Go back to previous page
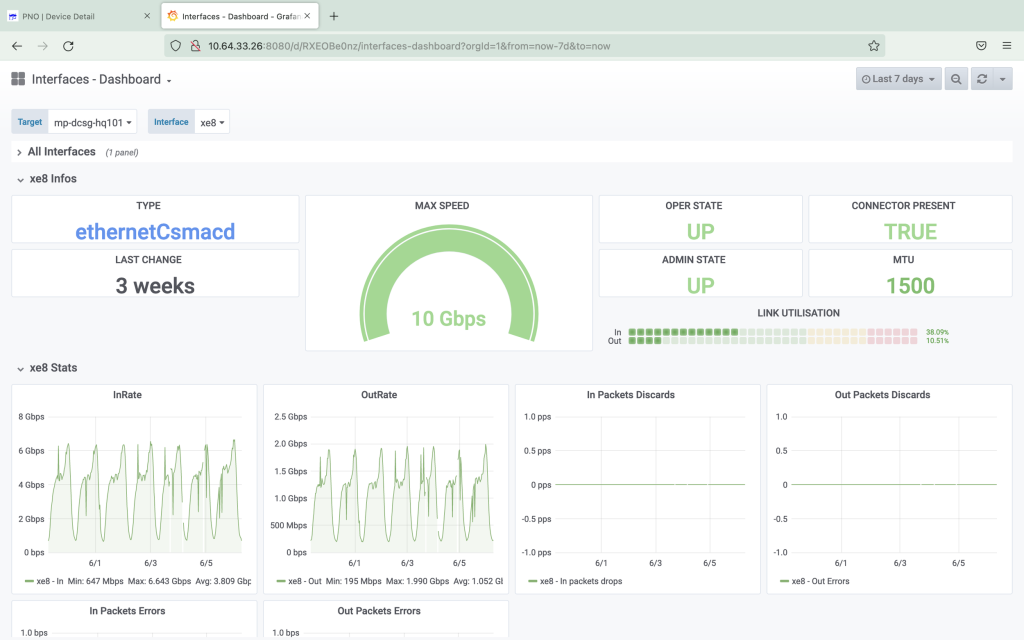 tap(17, 46)
